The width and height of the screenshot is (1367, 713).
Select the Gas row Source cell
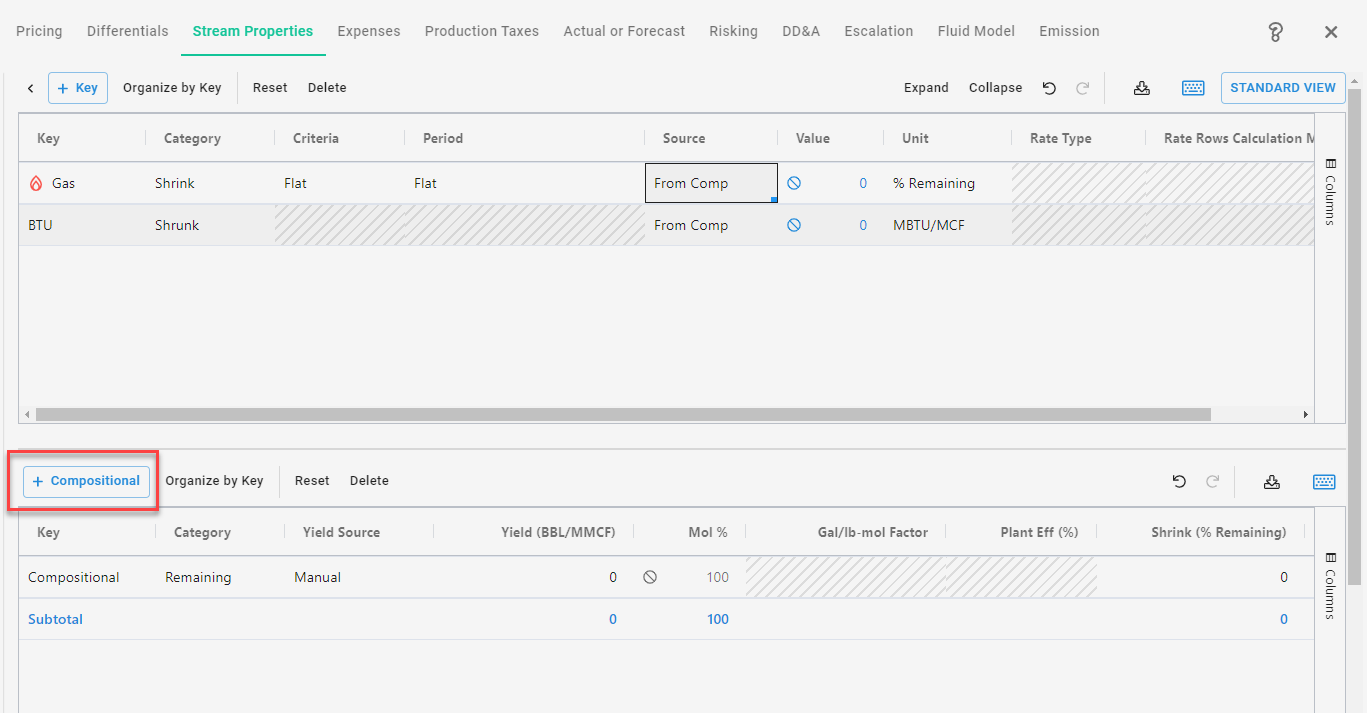coord(710,183)
